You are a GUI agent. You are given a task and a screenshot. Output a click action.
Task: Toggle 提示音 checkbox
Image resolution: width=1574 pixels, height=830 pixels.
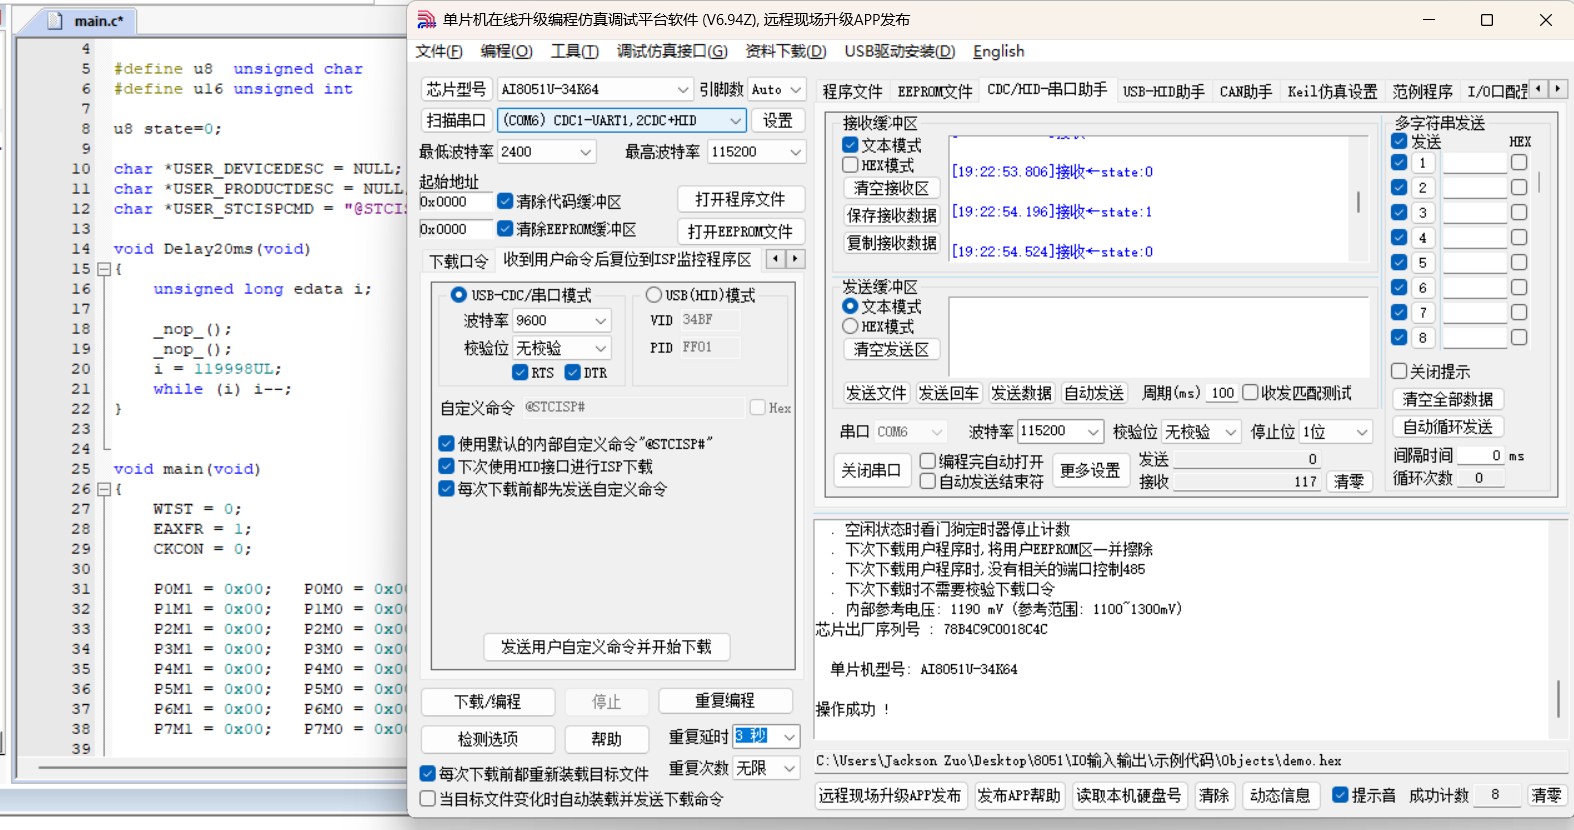click(1340, 795)
